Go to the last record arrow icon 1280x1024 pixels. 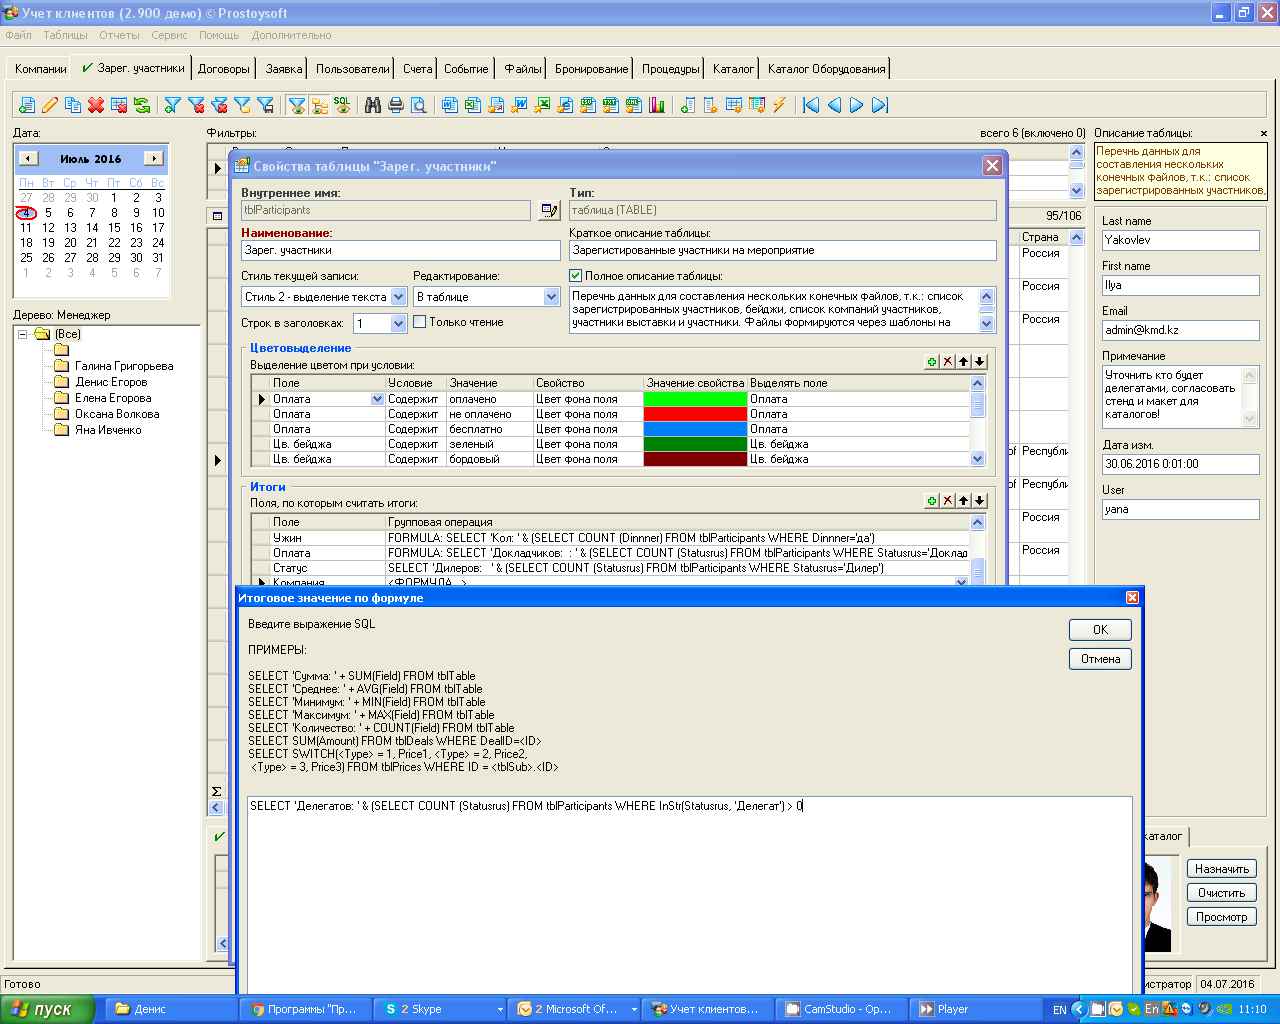tap(880, 105)
